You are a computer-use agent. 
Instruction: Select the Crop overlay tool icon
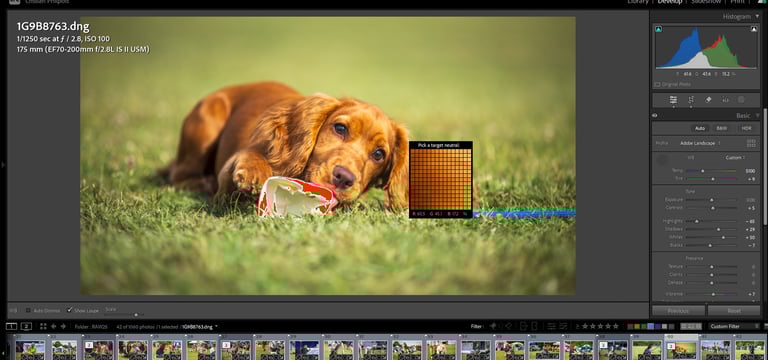(x=691, y=100)
